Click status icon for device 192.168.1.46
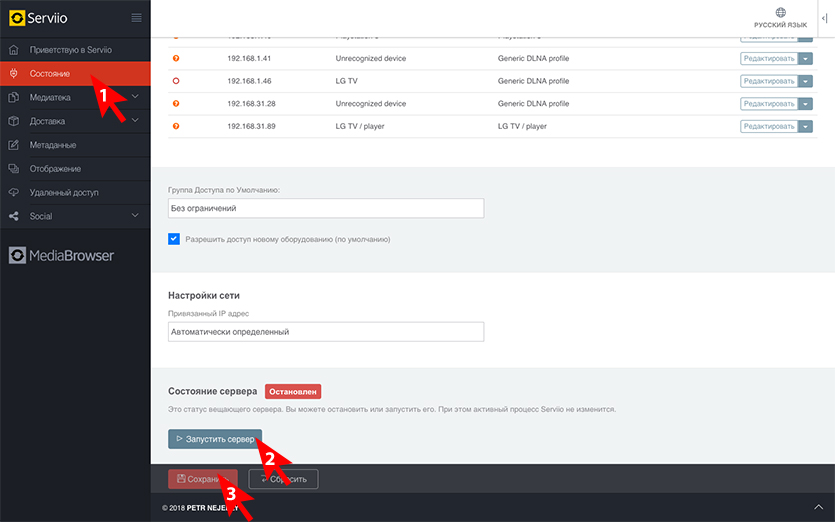The height and width of the screenshot is (522, 835). click(x=176, y=81)
